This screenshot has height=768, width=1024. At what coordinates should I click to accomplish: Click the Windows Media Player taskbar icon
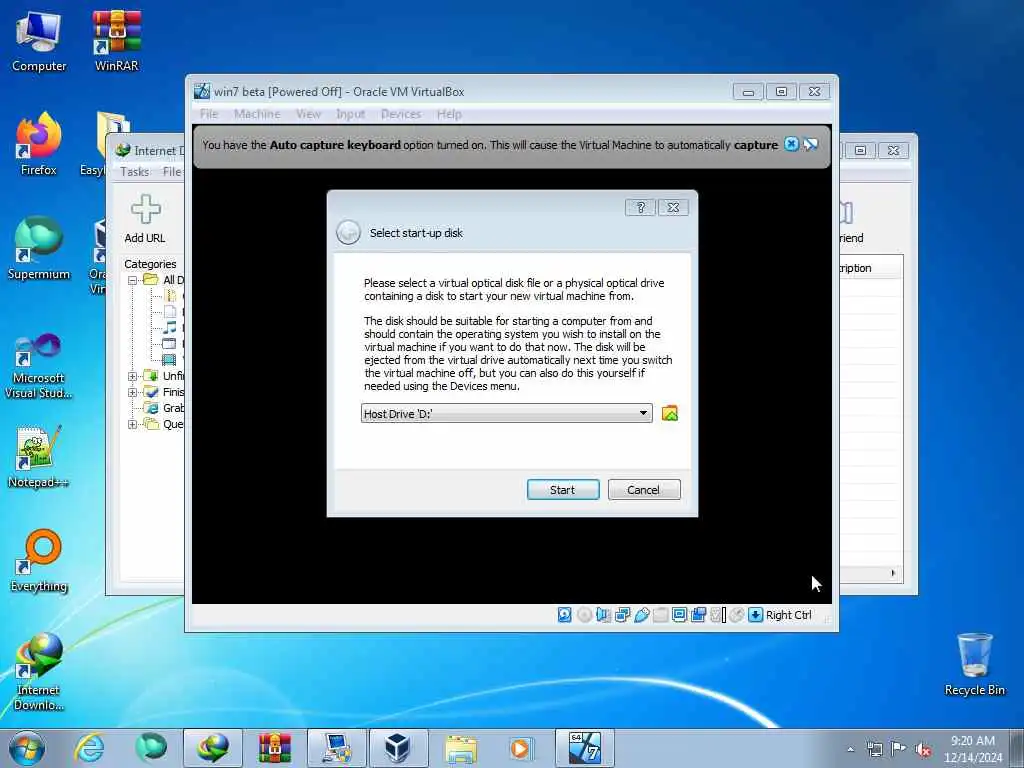[520, 748]
